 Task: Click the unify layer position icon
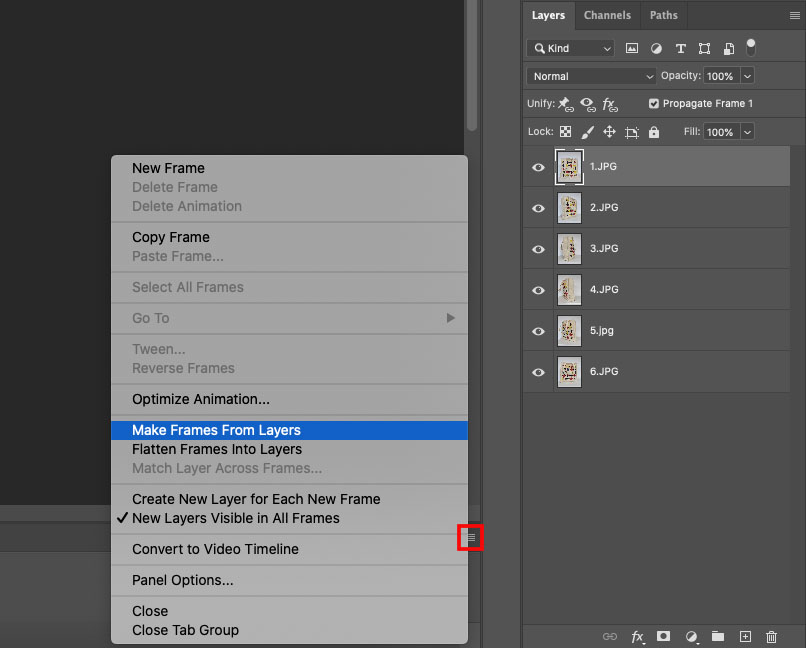(x=564, y=104)
